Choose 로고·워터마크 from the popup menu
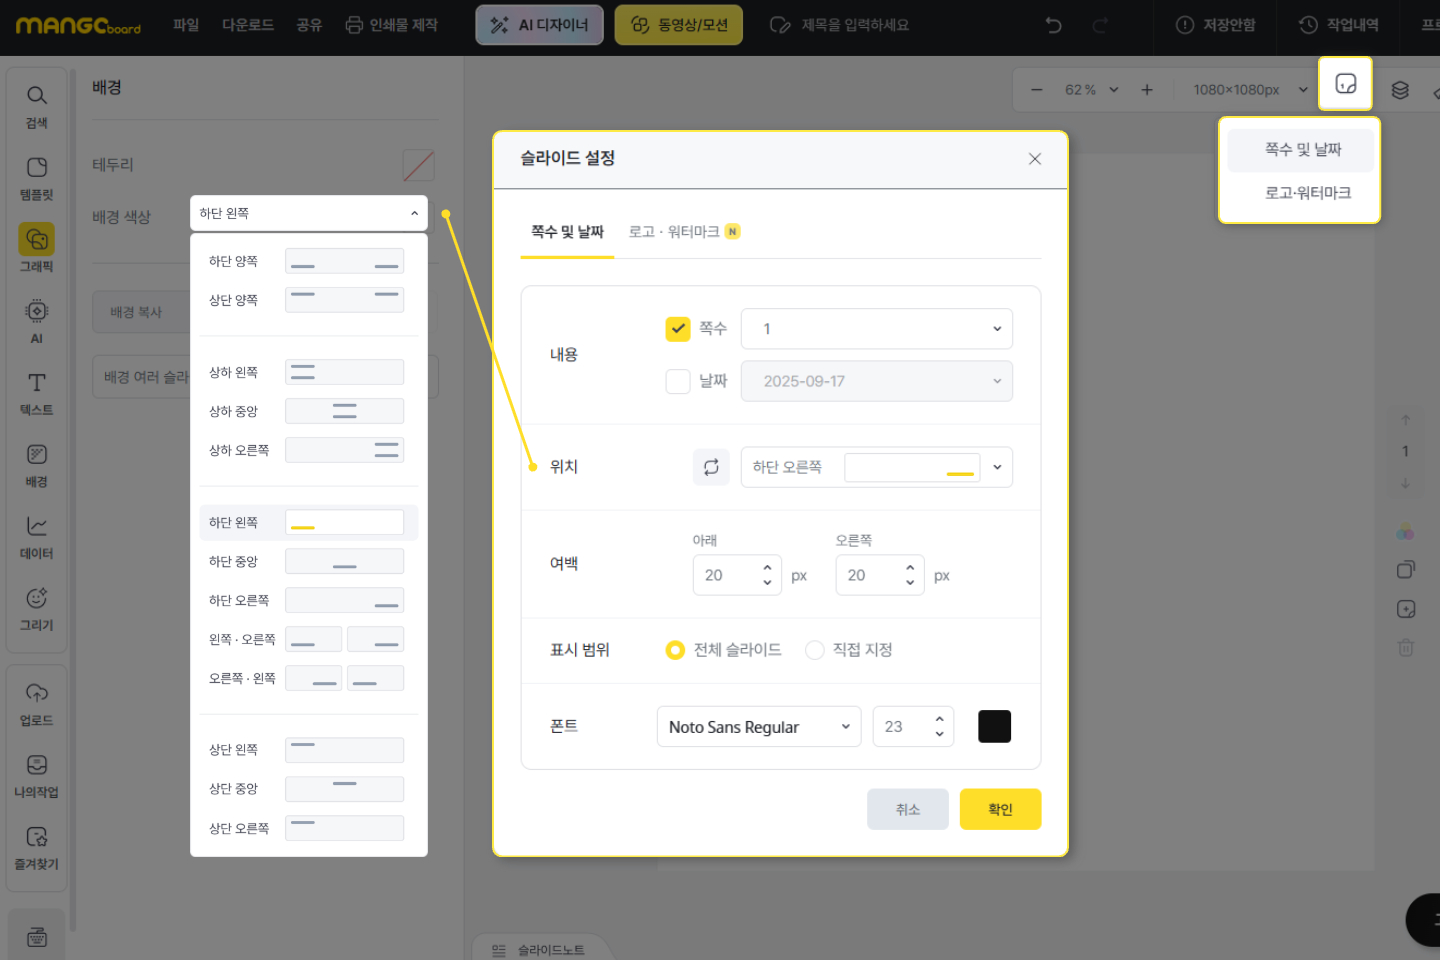The height and width of the screenshot is (960, 1440). [1307, 193]
